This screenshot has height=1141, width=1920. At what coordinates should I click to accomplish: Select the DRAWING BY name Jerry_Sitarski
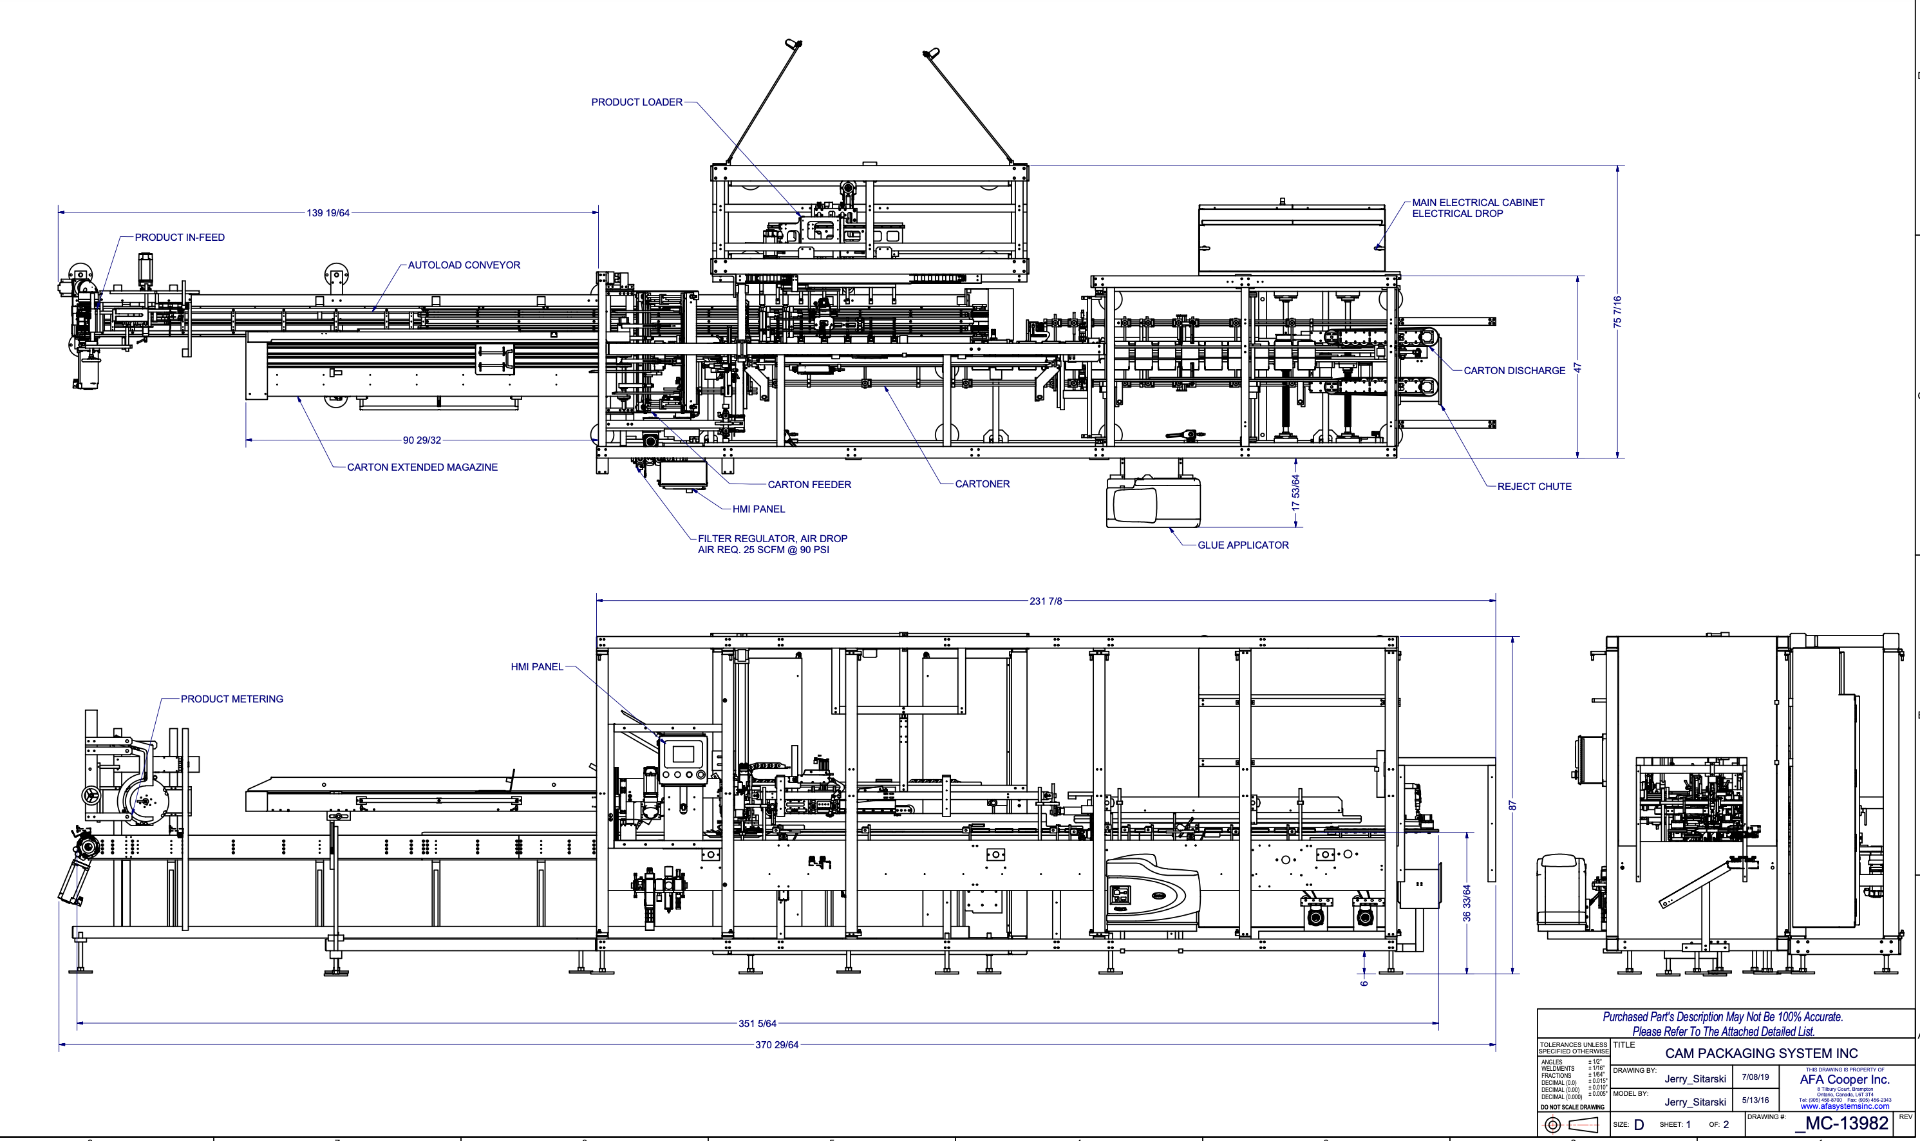(1695, 1079)
